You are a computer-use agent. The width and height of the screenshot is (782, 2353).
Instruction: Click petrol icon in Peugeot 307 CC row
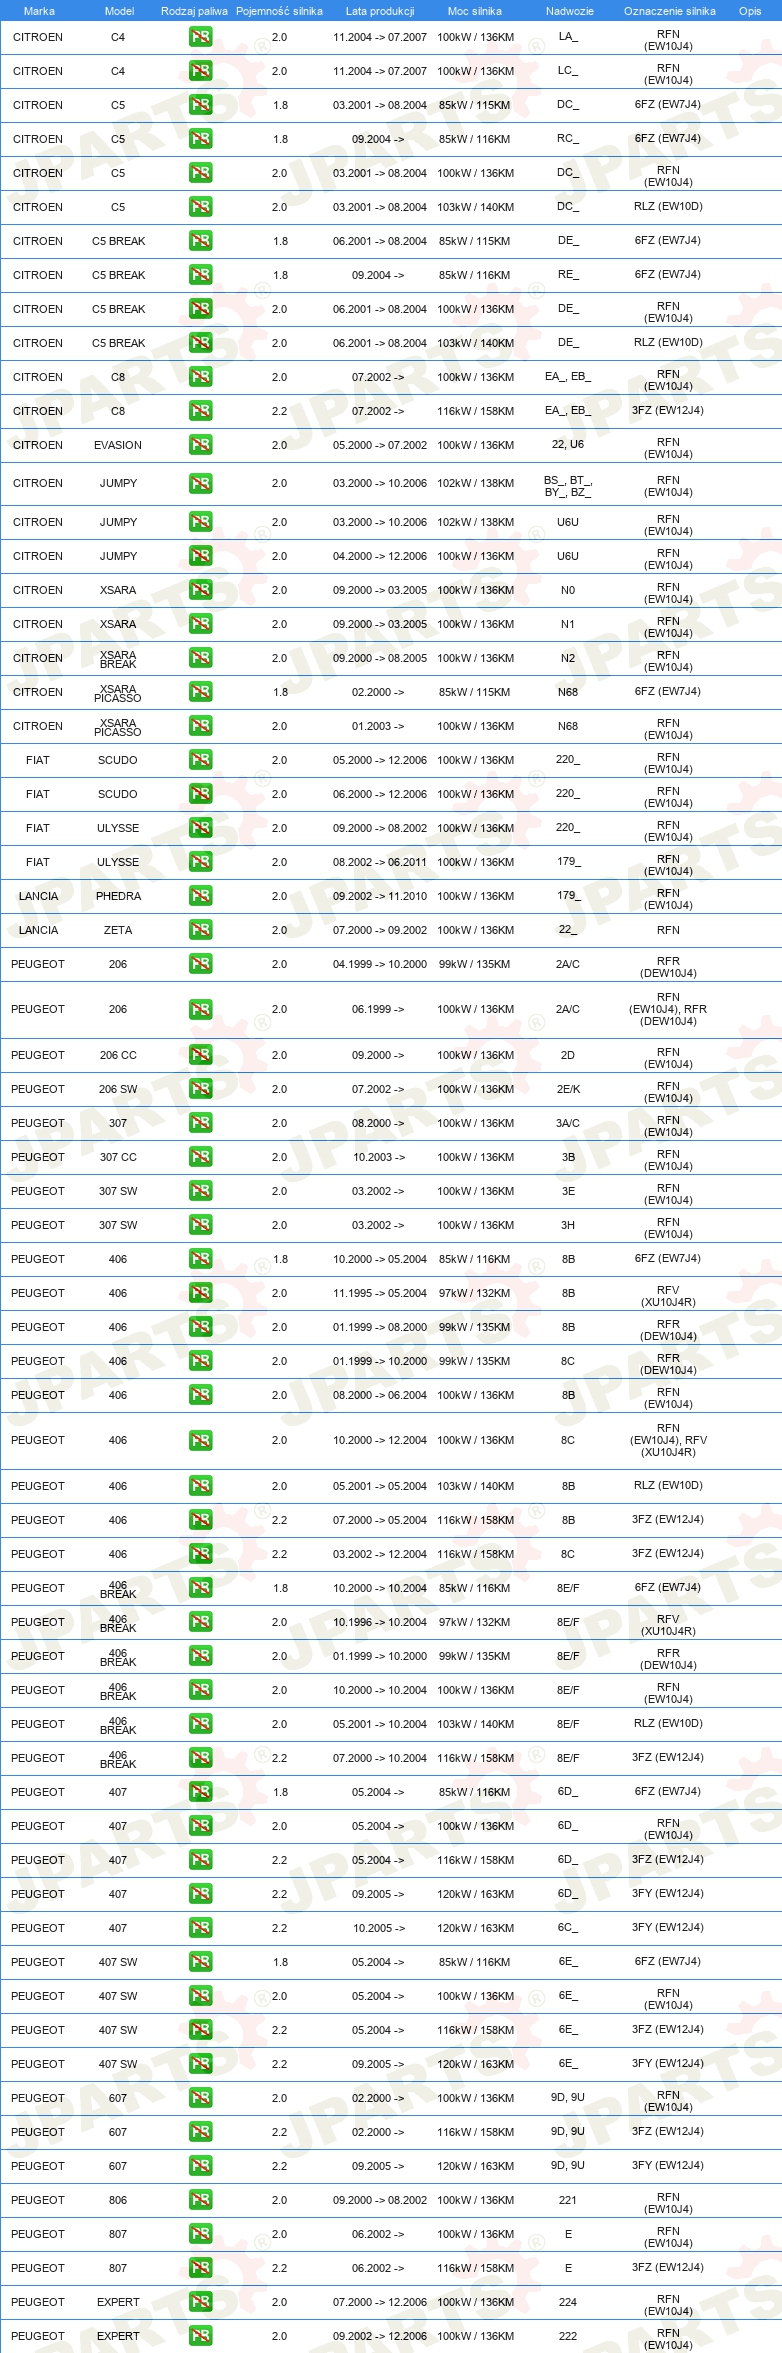click(x=201, y=1157)
